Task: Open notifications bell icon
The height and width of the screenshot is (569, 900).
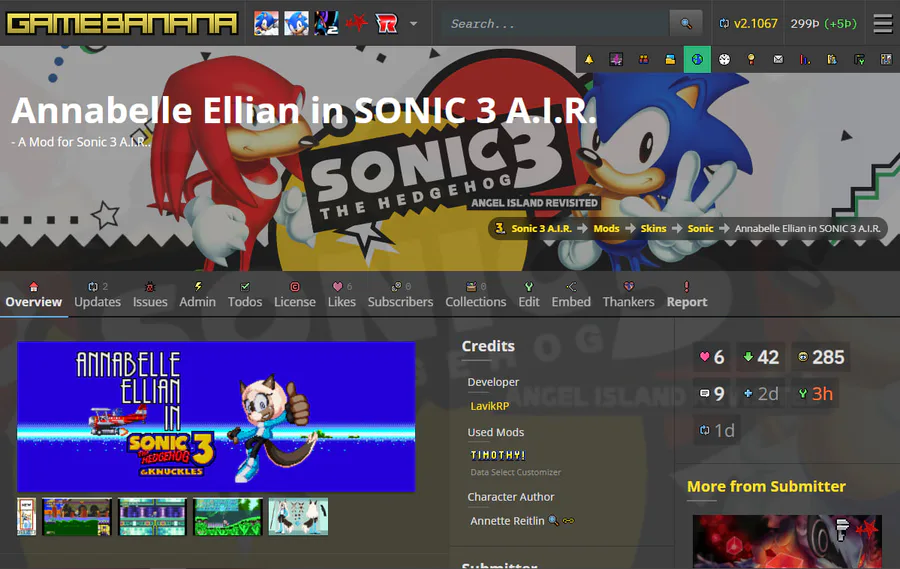Action: 589,60
